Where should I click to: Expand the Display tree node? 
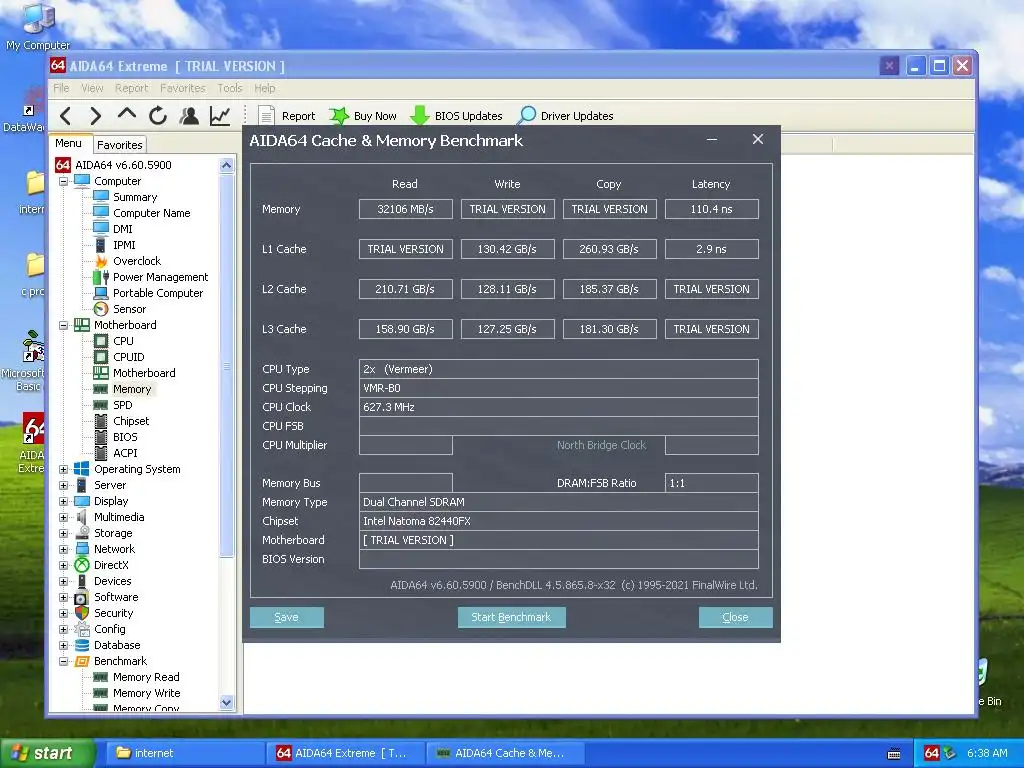[63, 502]
